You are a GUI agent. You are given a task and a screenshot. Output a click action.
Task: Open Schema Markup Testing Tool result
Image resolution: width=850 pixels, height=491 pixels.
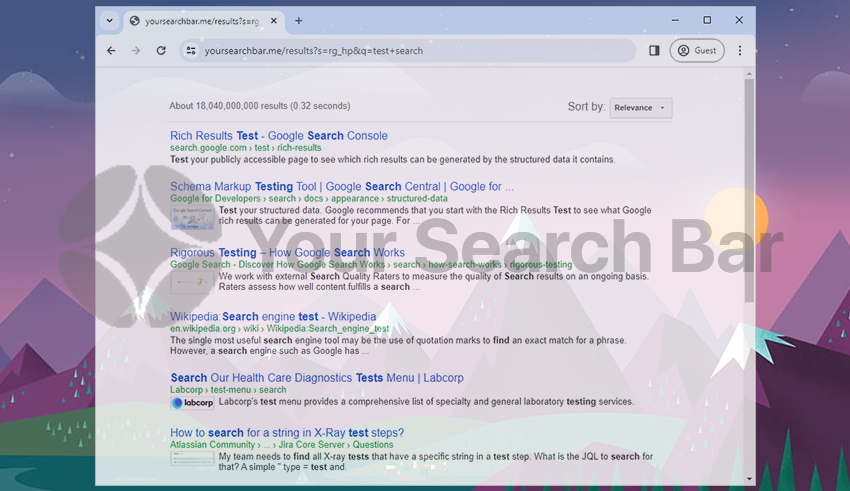click(342, 186)
